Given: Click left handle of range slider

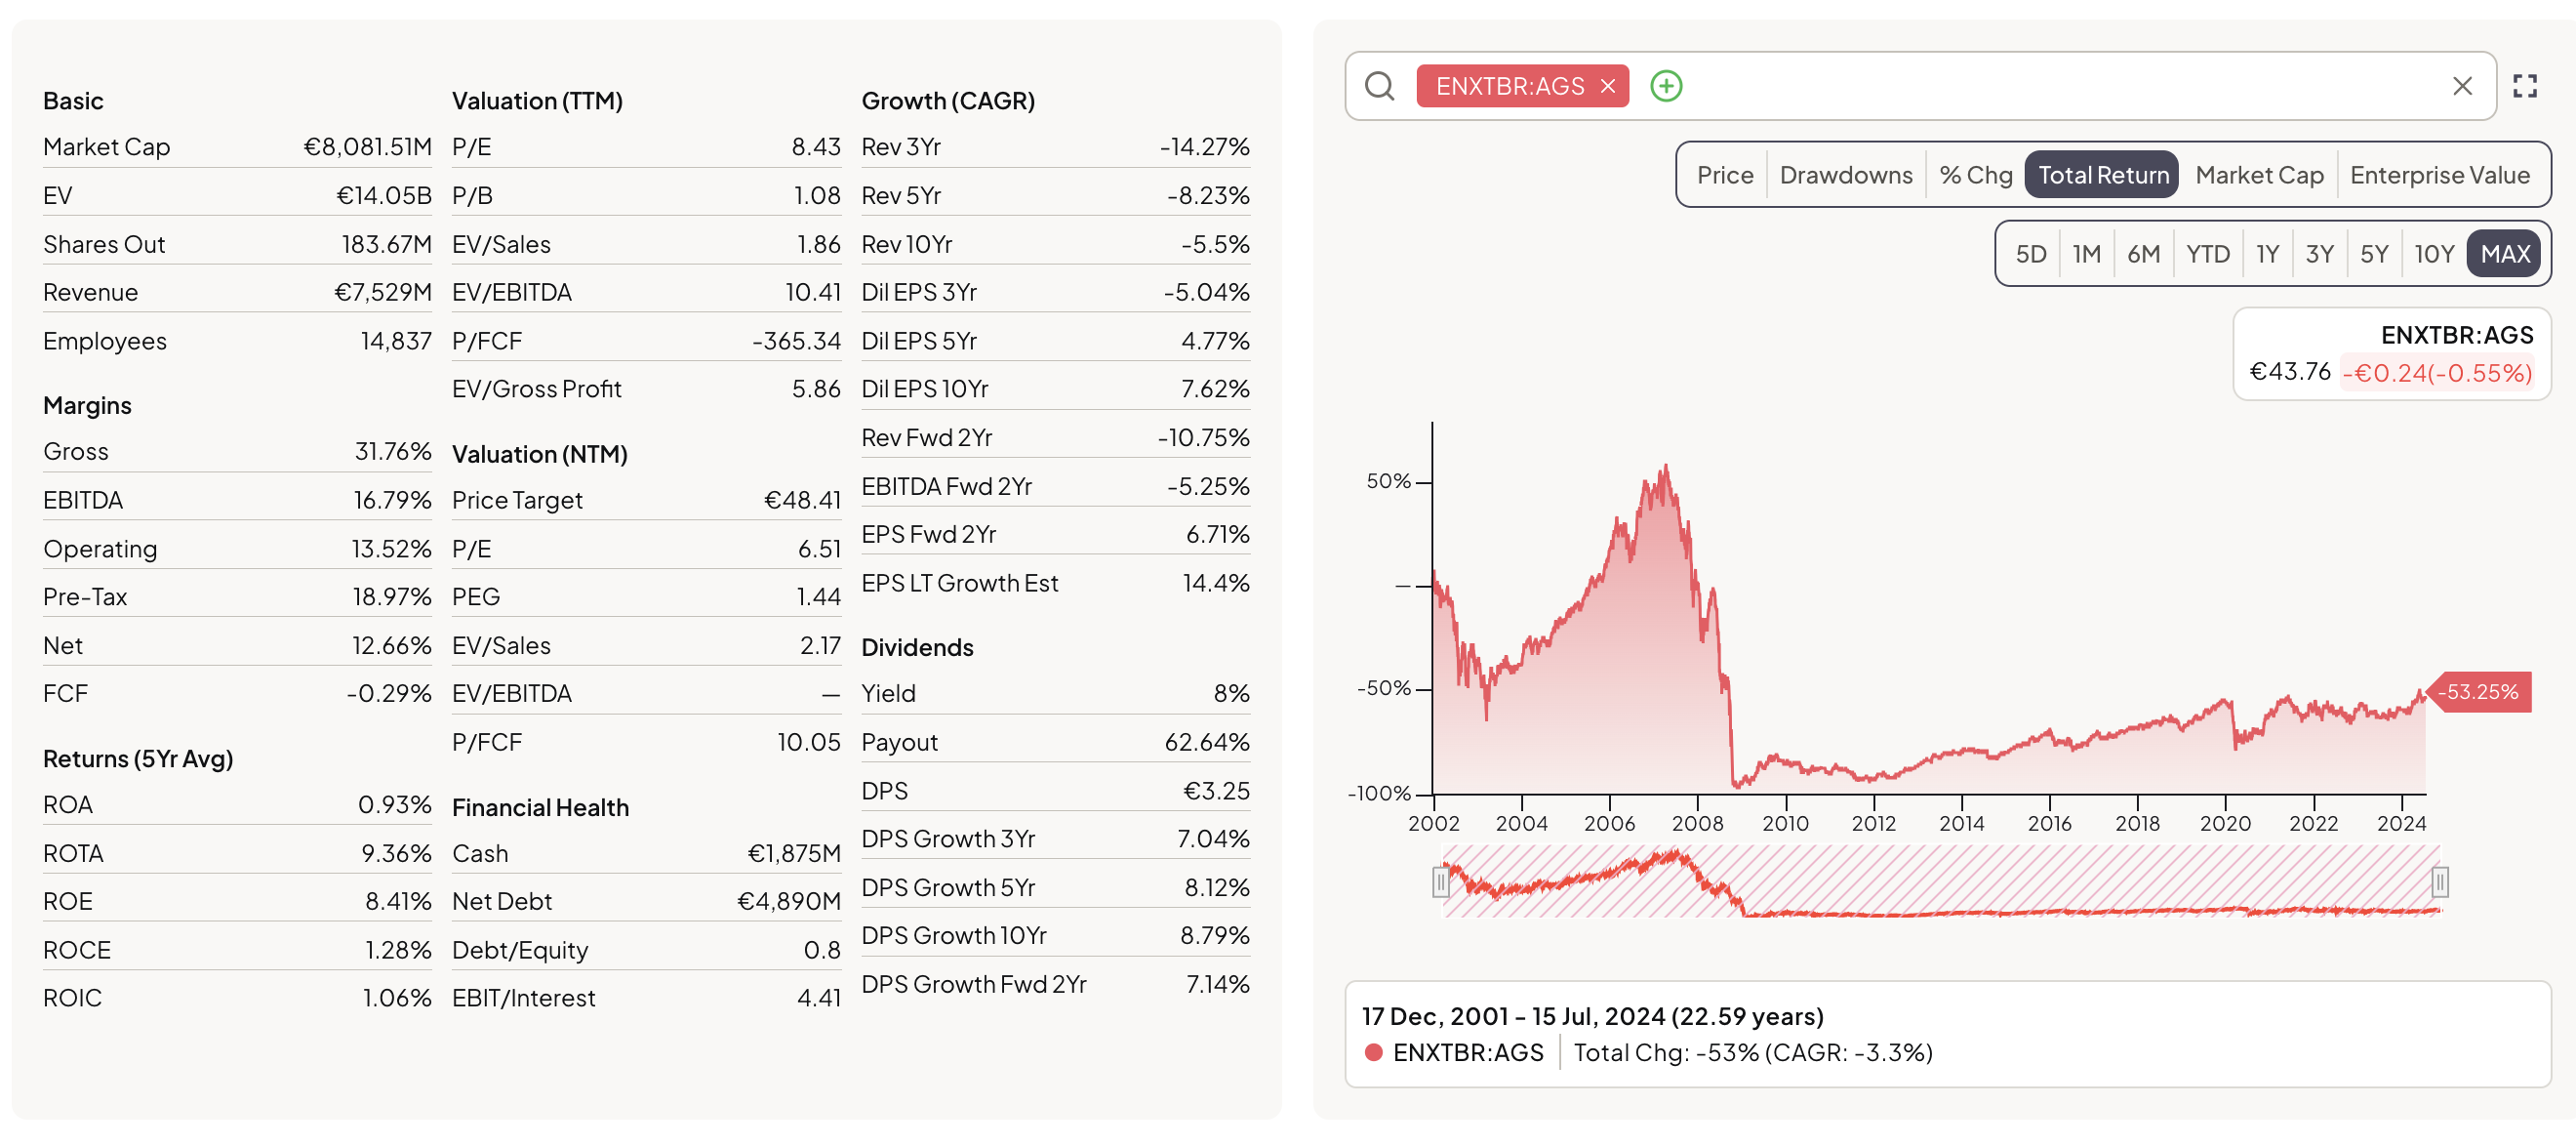Looking at the screenshot, I should (1440, 882).
